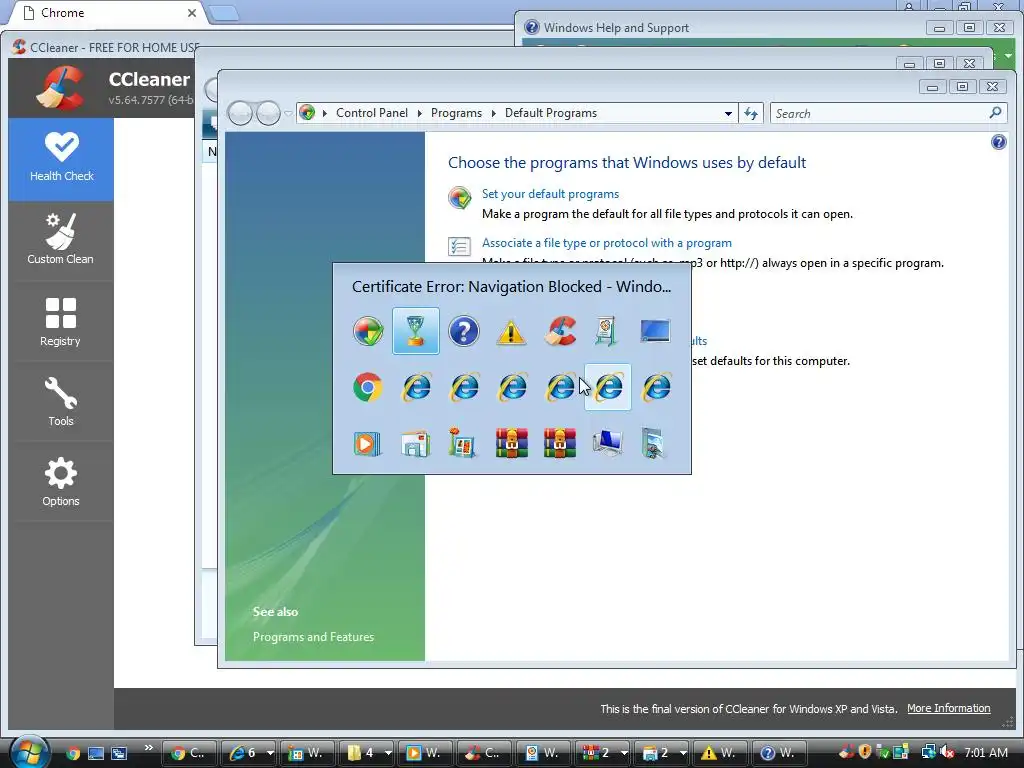Click the muted volume icon in system tray

(948, 752)
